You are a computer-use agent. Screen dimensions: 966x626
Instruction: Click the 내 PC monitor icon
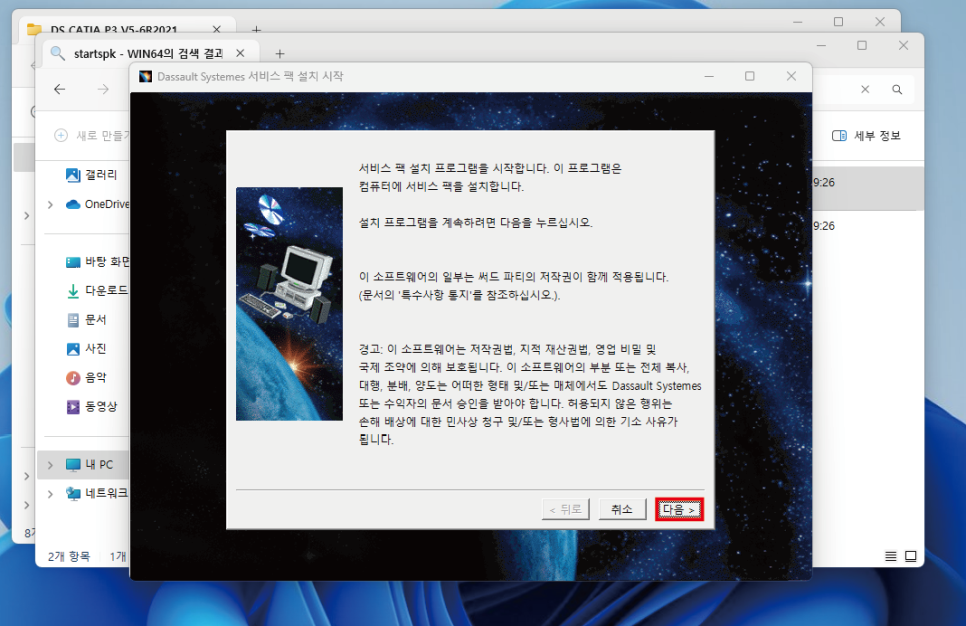point(73,465)
